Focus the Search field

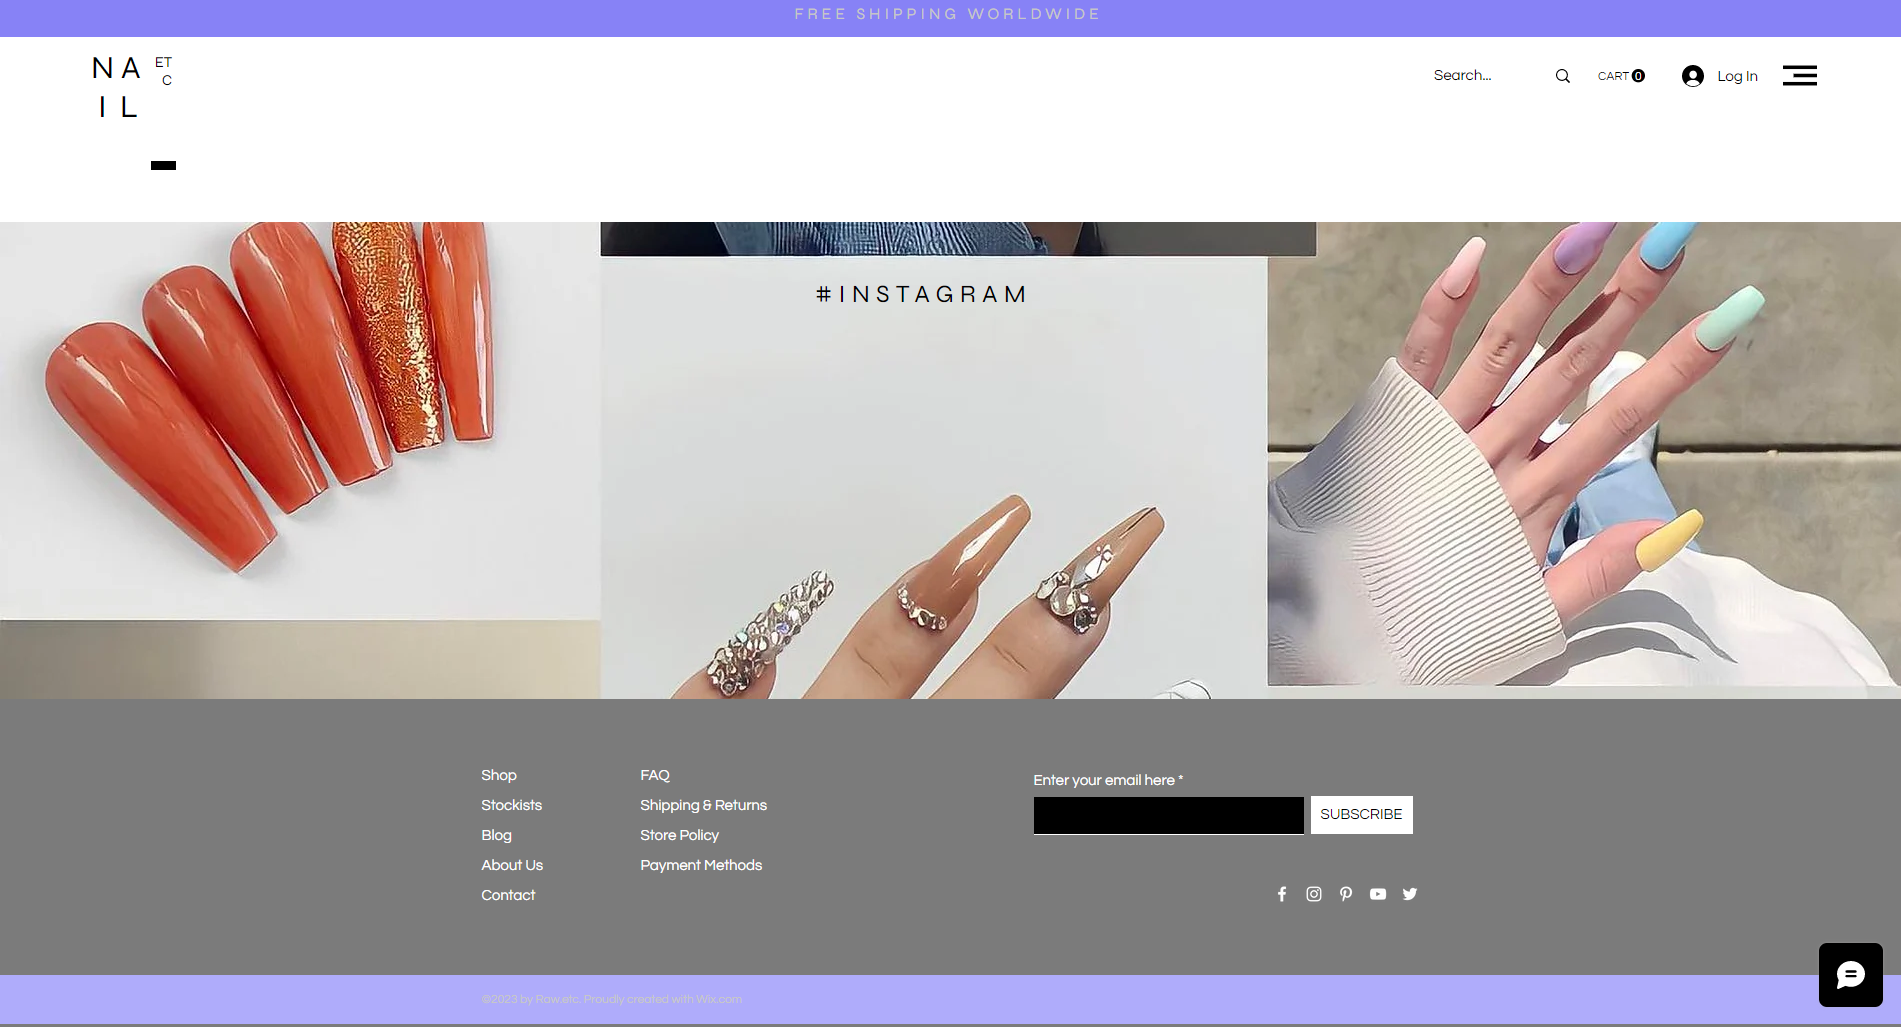click(1490, 76)
